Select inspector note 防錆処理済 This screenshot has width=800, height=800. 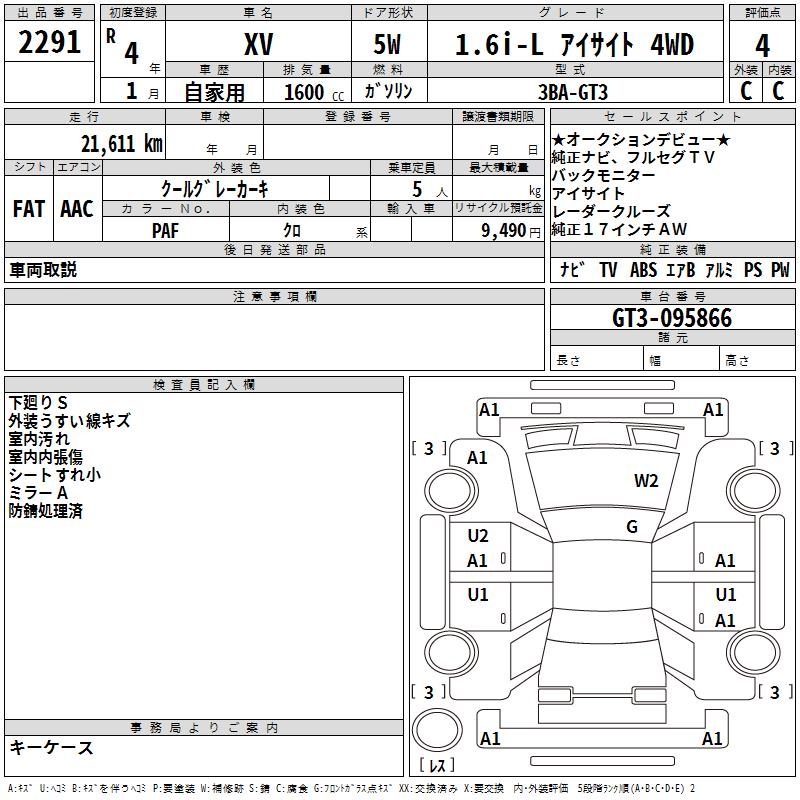click(45, 510)
